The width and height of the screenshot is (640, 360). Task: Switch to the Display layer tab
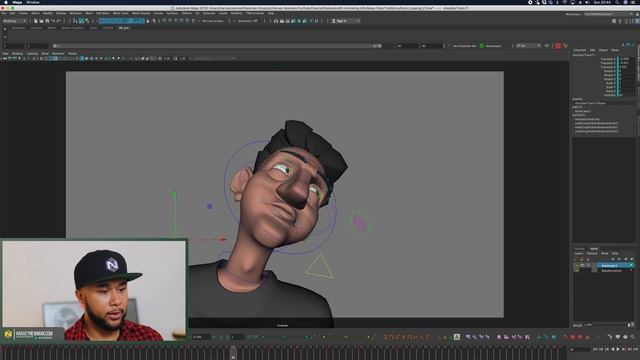click(x=580, y=249)
